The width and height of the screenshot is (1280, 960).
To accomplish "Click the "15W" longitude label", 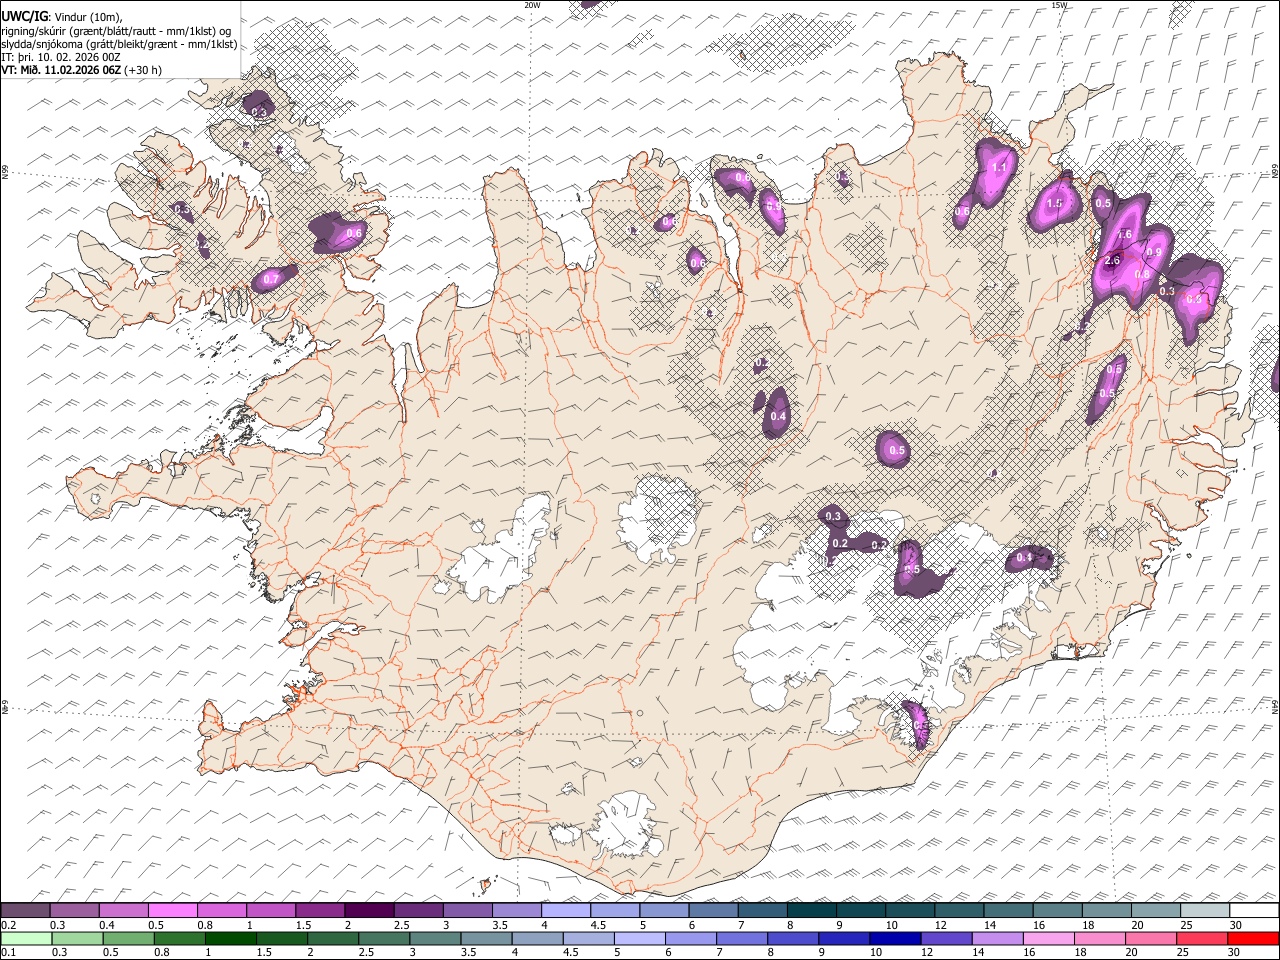I will (1059, 5).
